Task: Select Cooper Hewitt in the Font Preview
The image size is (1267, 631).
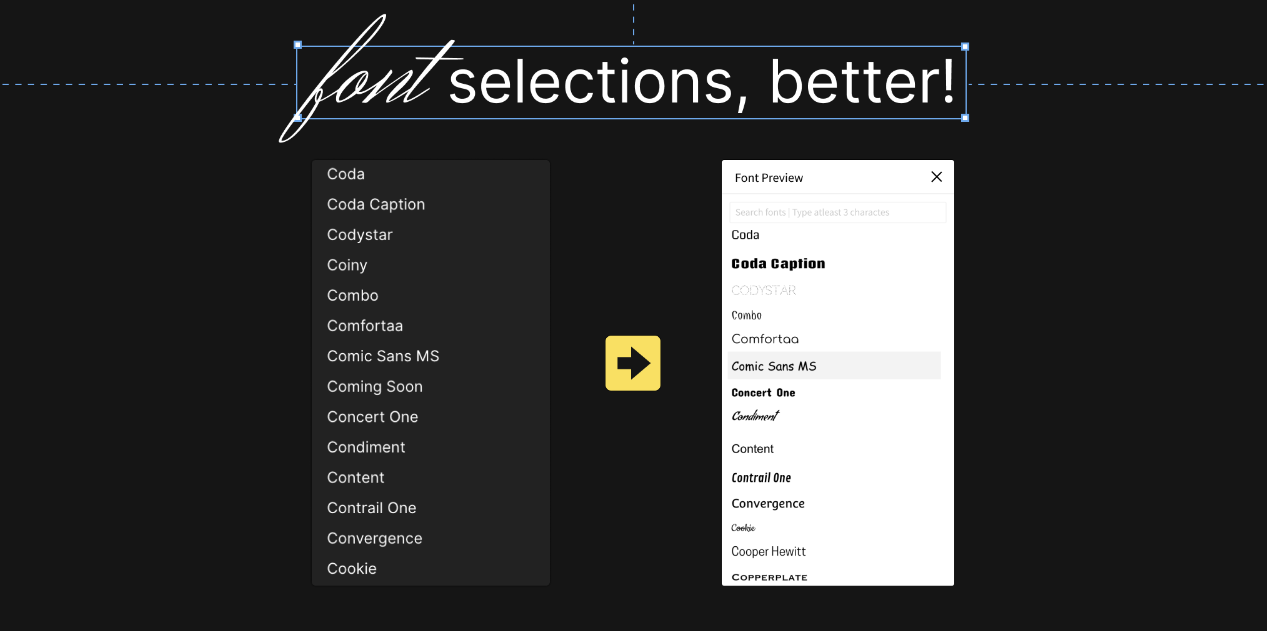Action: 768,551
